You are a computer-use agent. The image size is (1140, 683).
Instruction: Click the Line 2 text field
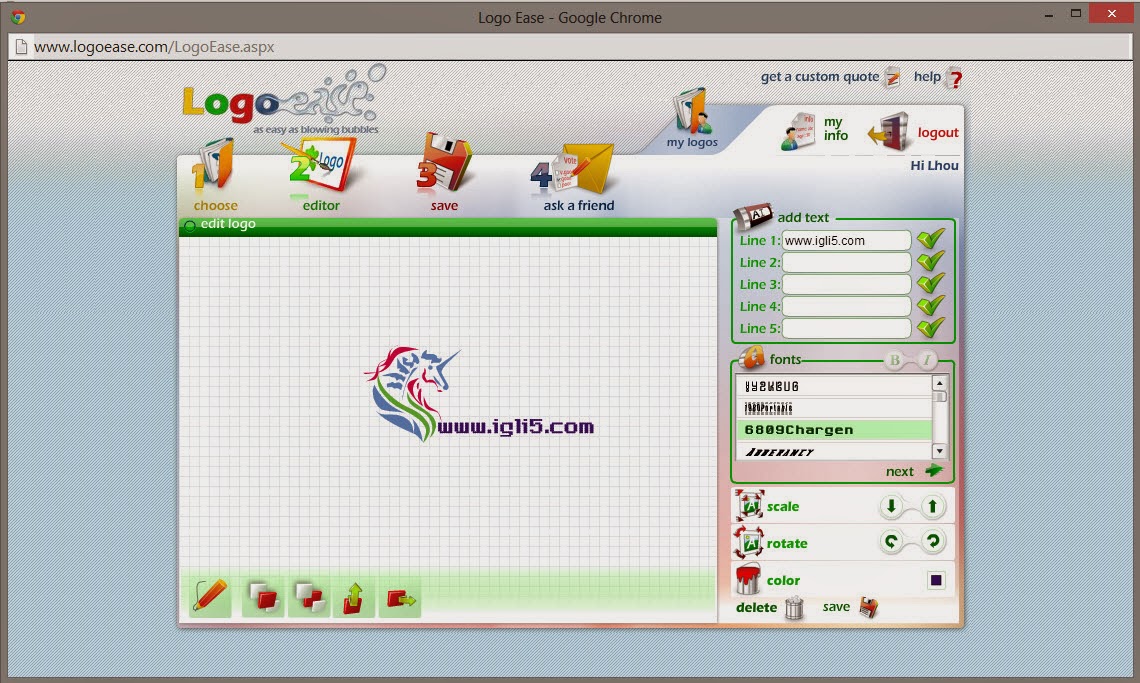point(846,263)
